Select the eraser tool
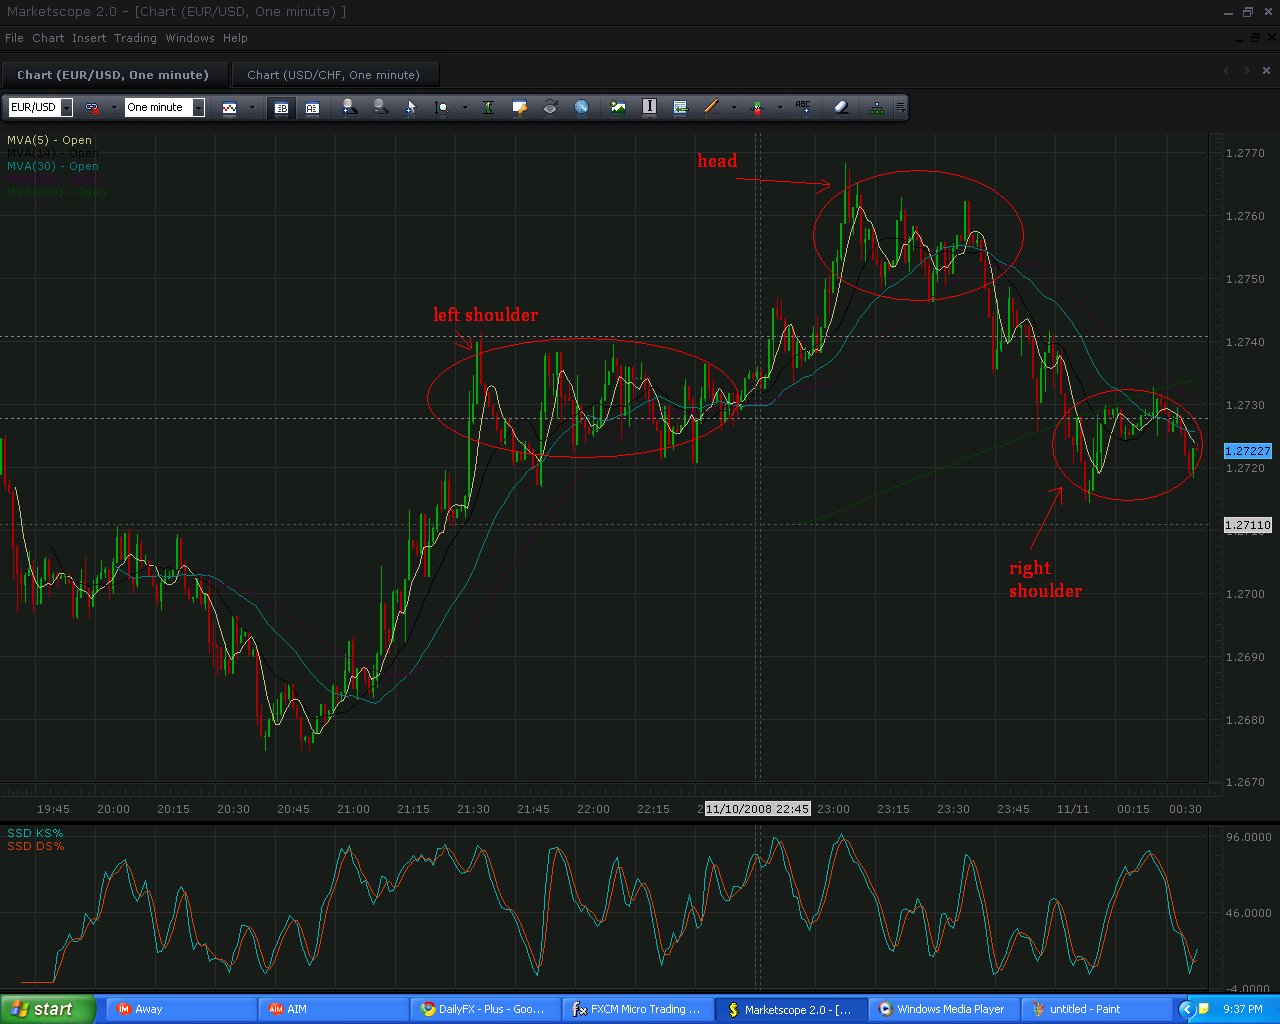The image size is (1280, 1024). tap(841, 107)
